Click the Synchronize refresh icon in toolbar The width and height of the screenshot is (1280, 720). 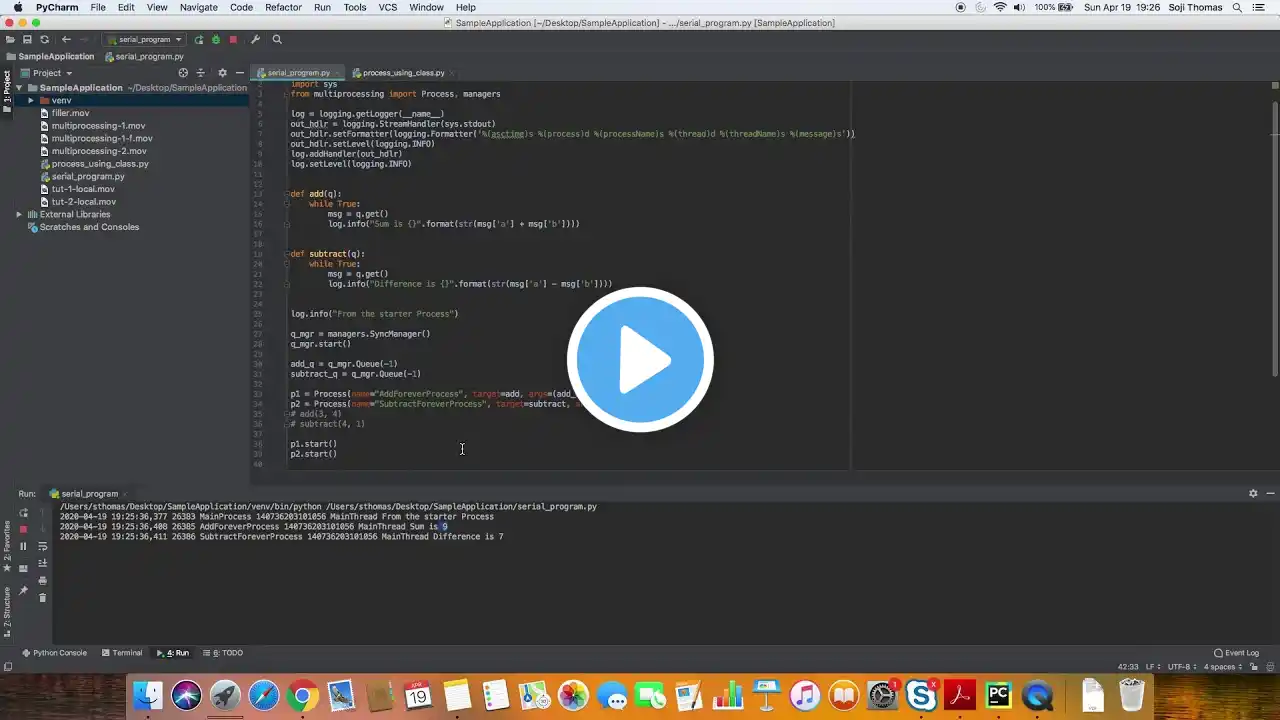pyautogui.click(x=44, y=40)
